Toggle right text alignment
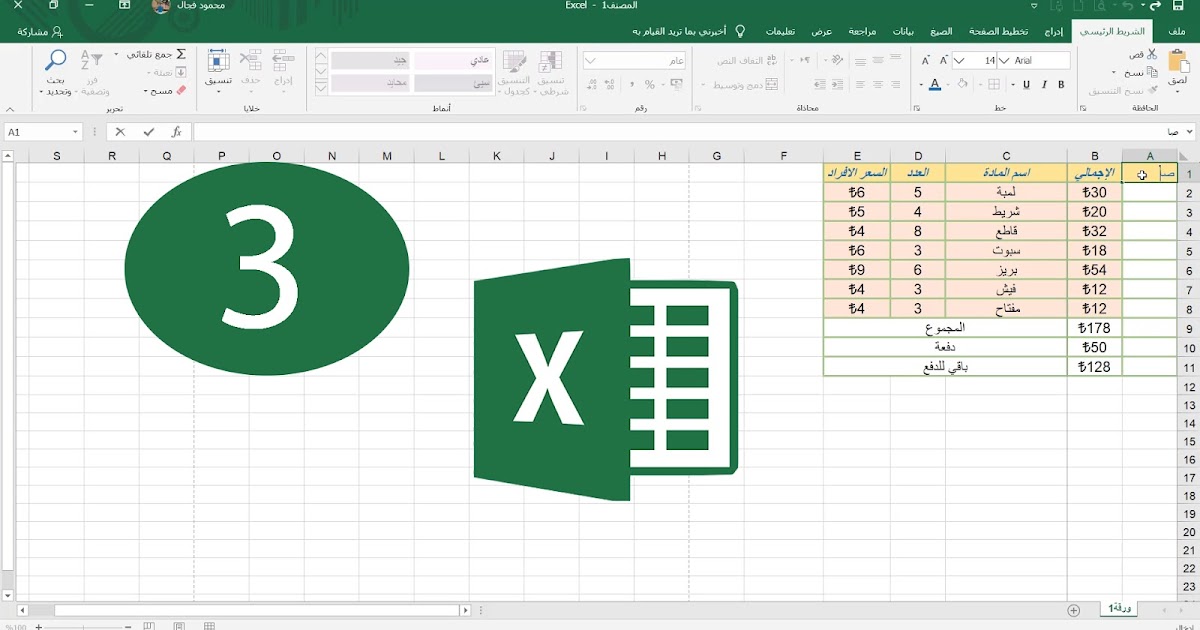Image resolution: width=1200 pixels, height=630 pixels. pos(895,84)
